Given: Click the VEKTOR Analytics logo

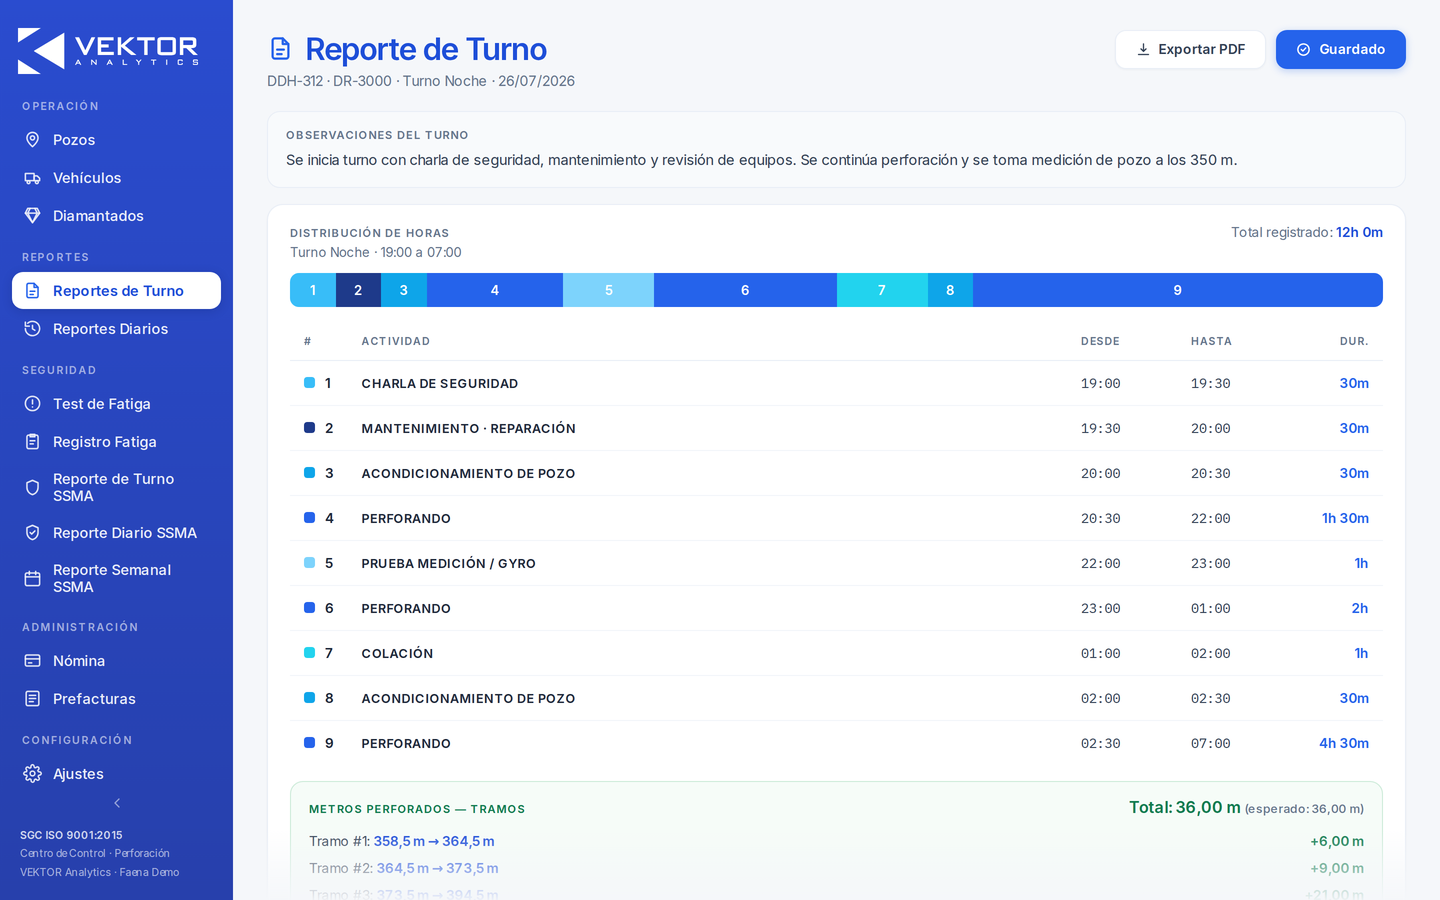Looking at the screenshot, I should pyautogui.click(x=108, y=50).
